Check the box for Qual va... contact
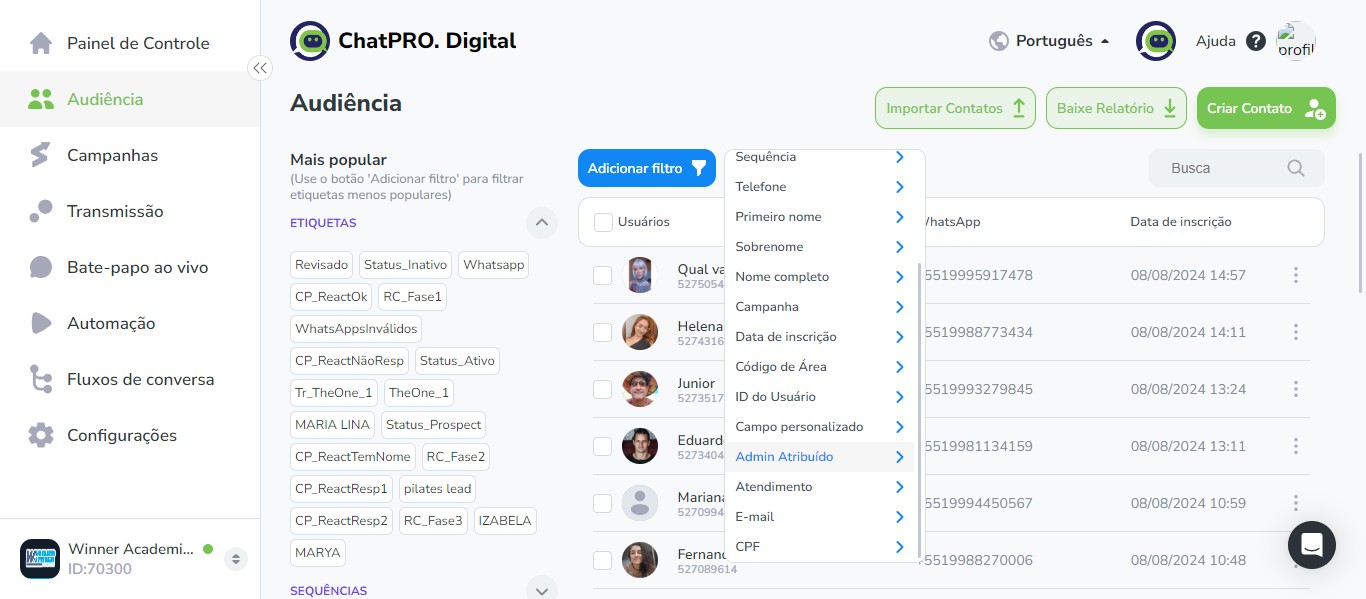The image size is (1366, 599). coord(602,275)
